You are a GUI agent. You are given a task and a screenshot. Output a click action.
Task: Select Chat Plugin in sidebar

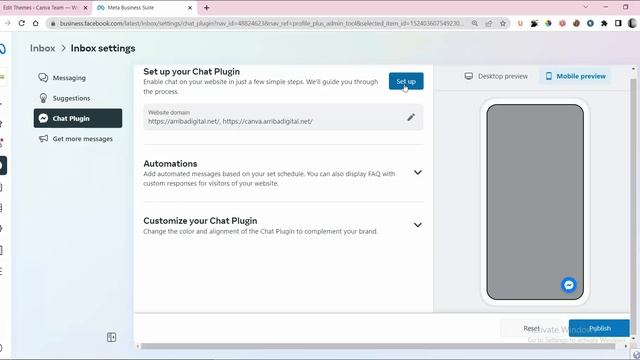click(x=78, y=118)
